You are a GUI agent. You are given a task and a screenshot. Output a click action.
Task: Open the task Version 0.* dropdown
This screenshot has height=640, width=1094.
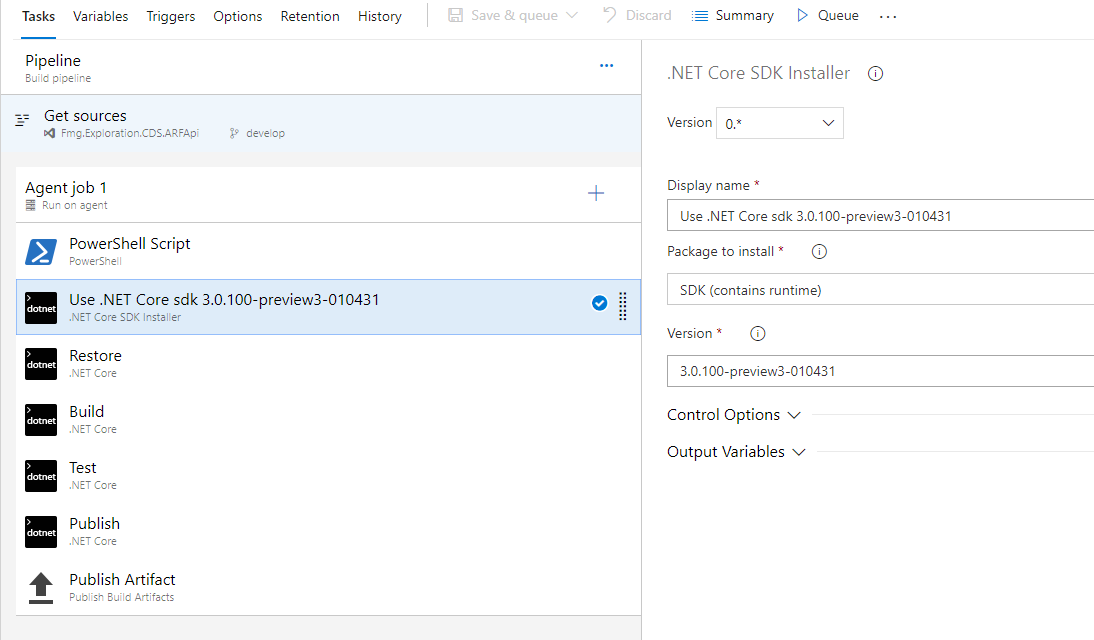coord(780,123)
